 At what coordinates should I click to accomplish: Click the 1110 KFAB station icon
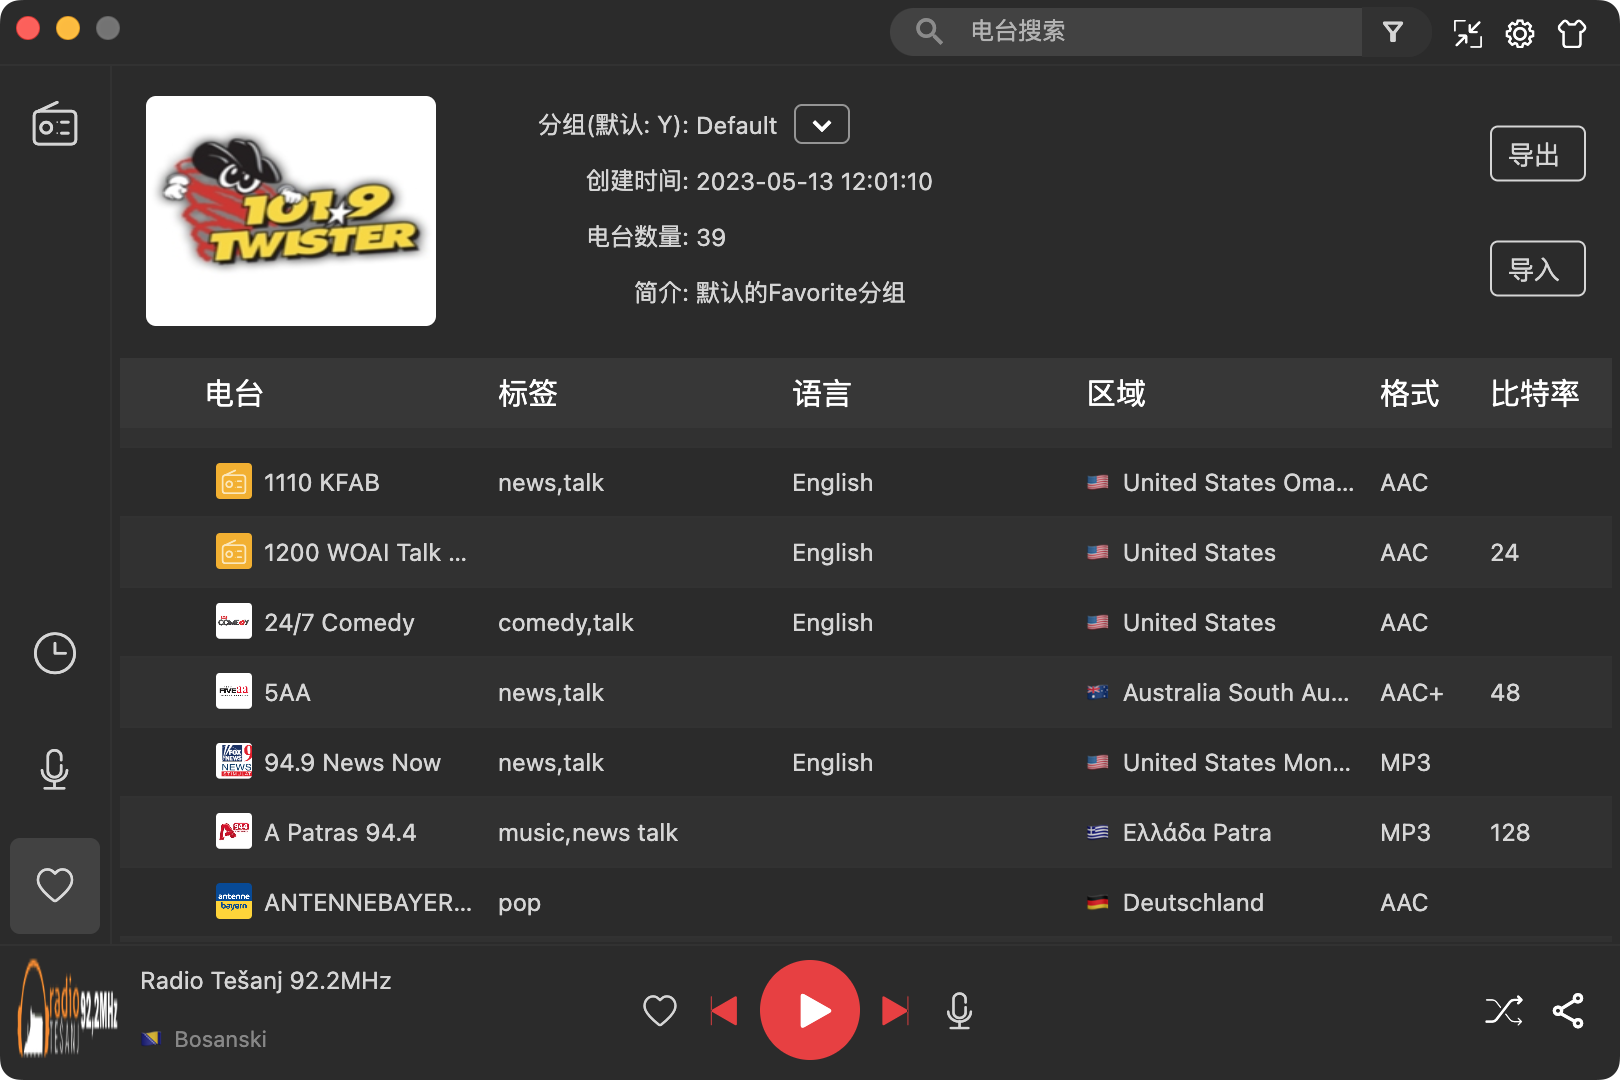coord(234,482)
